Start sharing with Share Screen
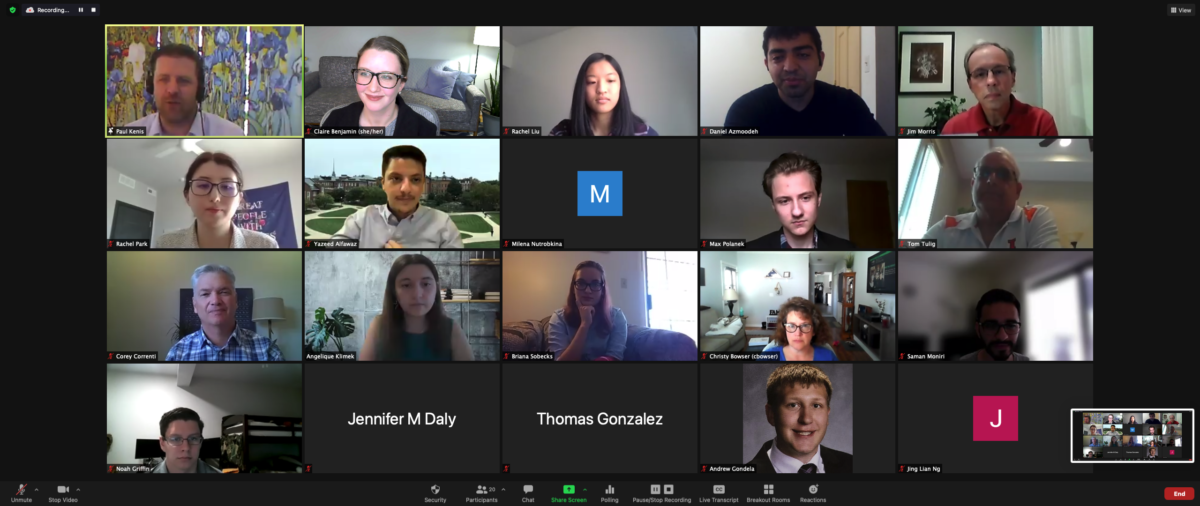1200x506 pixels. coord(569,493)
